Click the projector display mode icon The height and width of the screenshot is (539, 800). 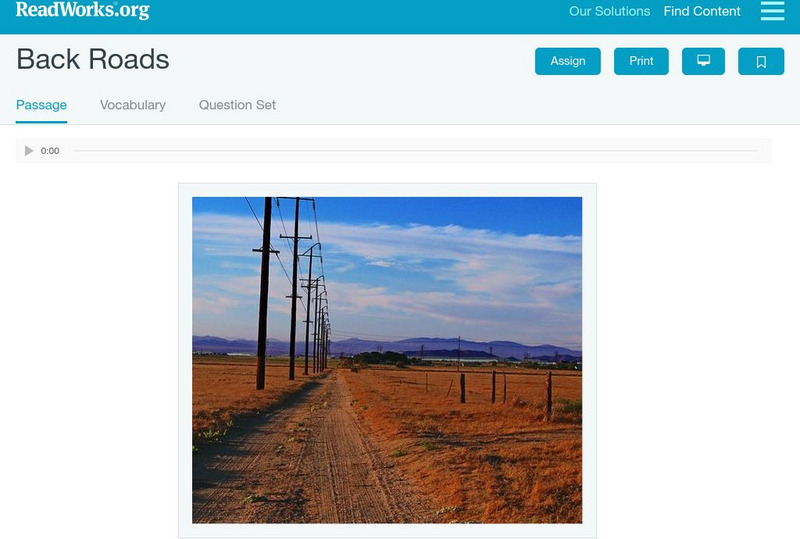[x=703, y=61]
